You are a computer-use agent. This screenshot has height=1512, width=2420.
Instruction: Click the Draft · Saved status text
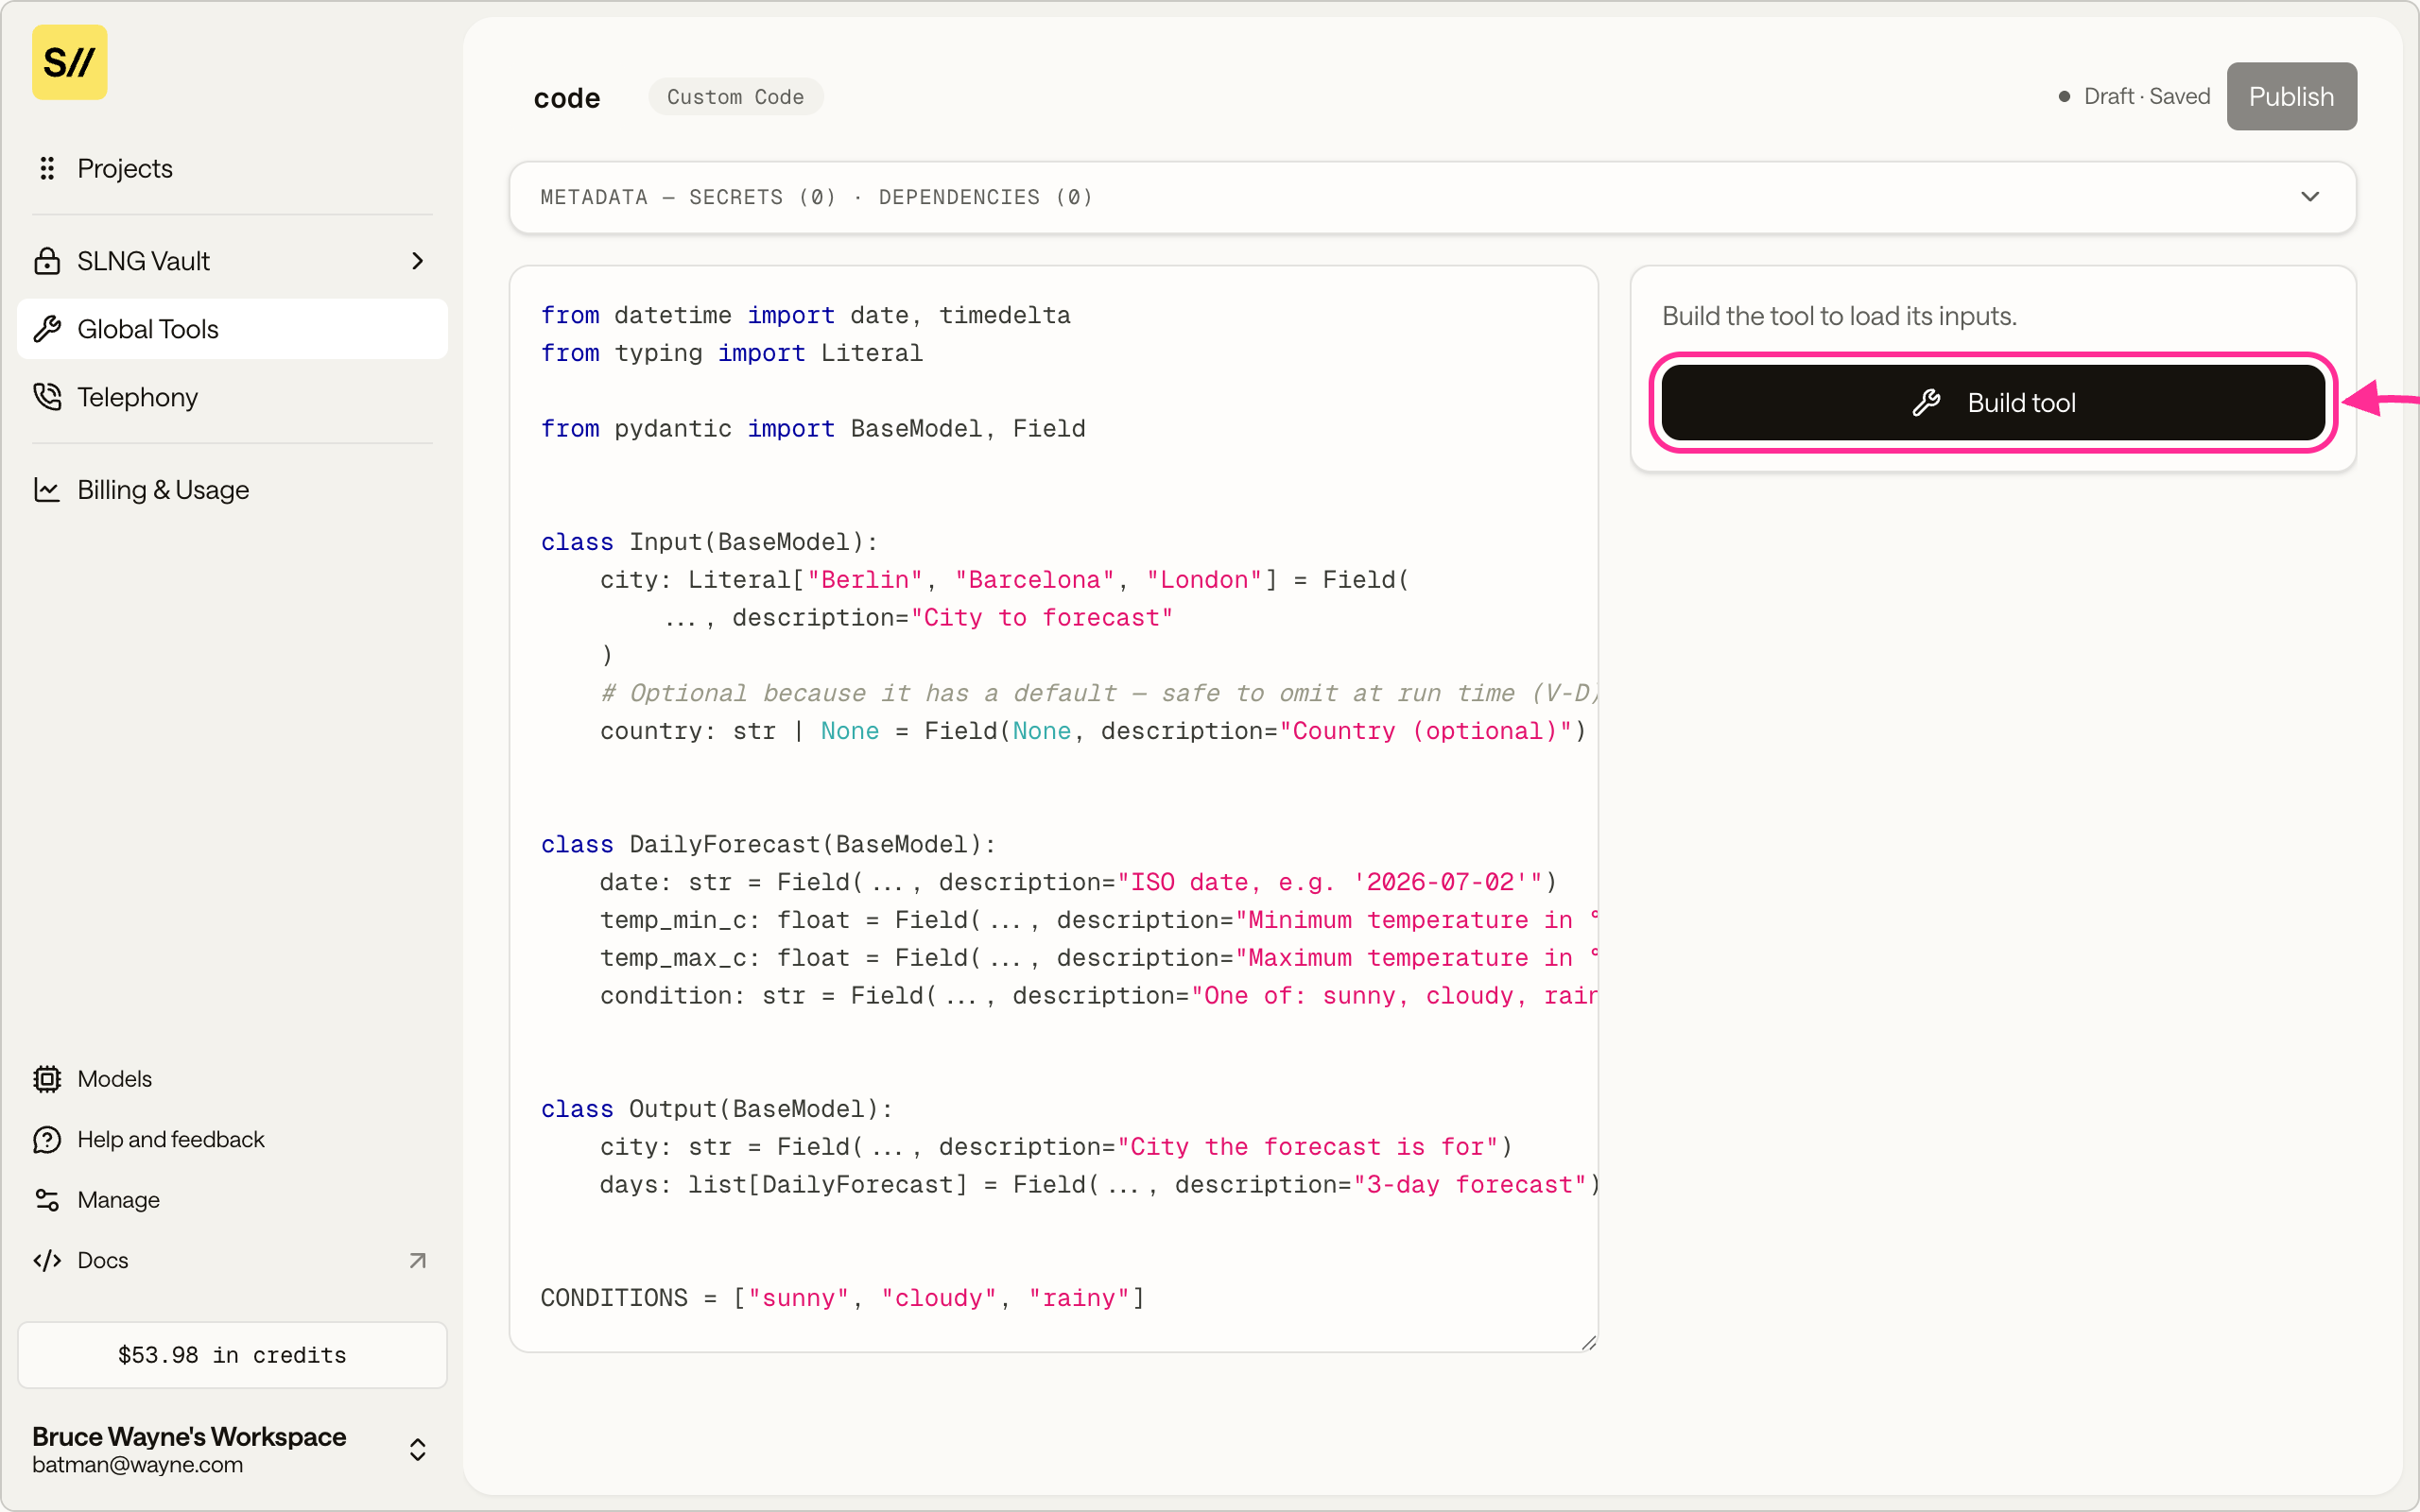(x=2147, y=96)
